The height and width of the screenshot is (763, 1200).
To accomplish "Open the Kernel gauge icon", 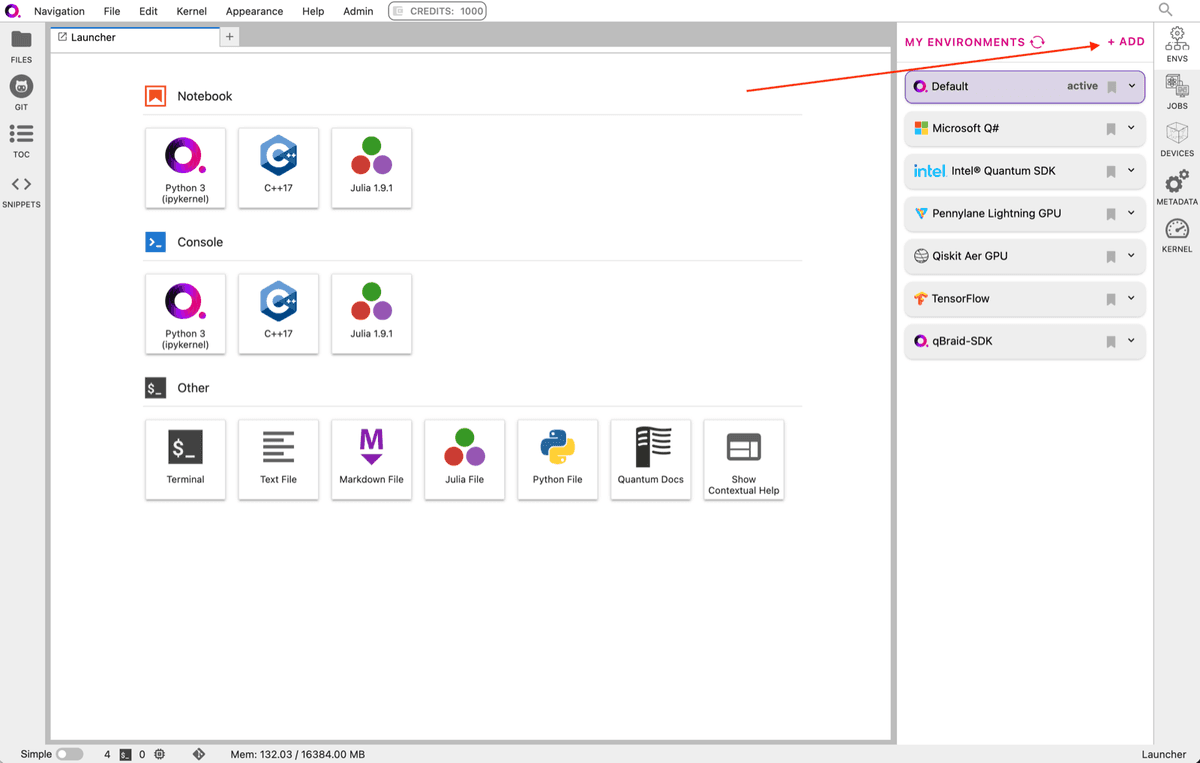I will click(1177, 235).
